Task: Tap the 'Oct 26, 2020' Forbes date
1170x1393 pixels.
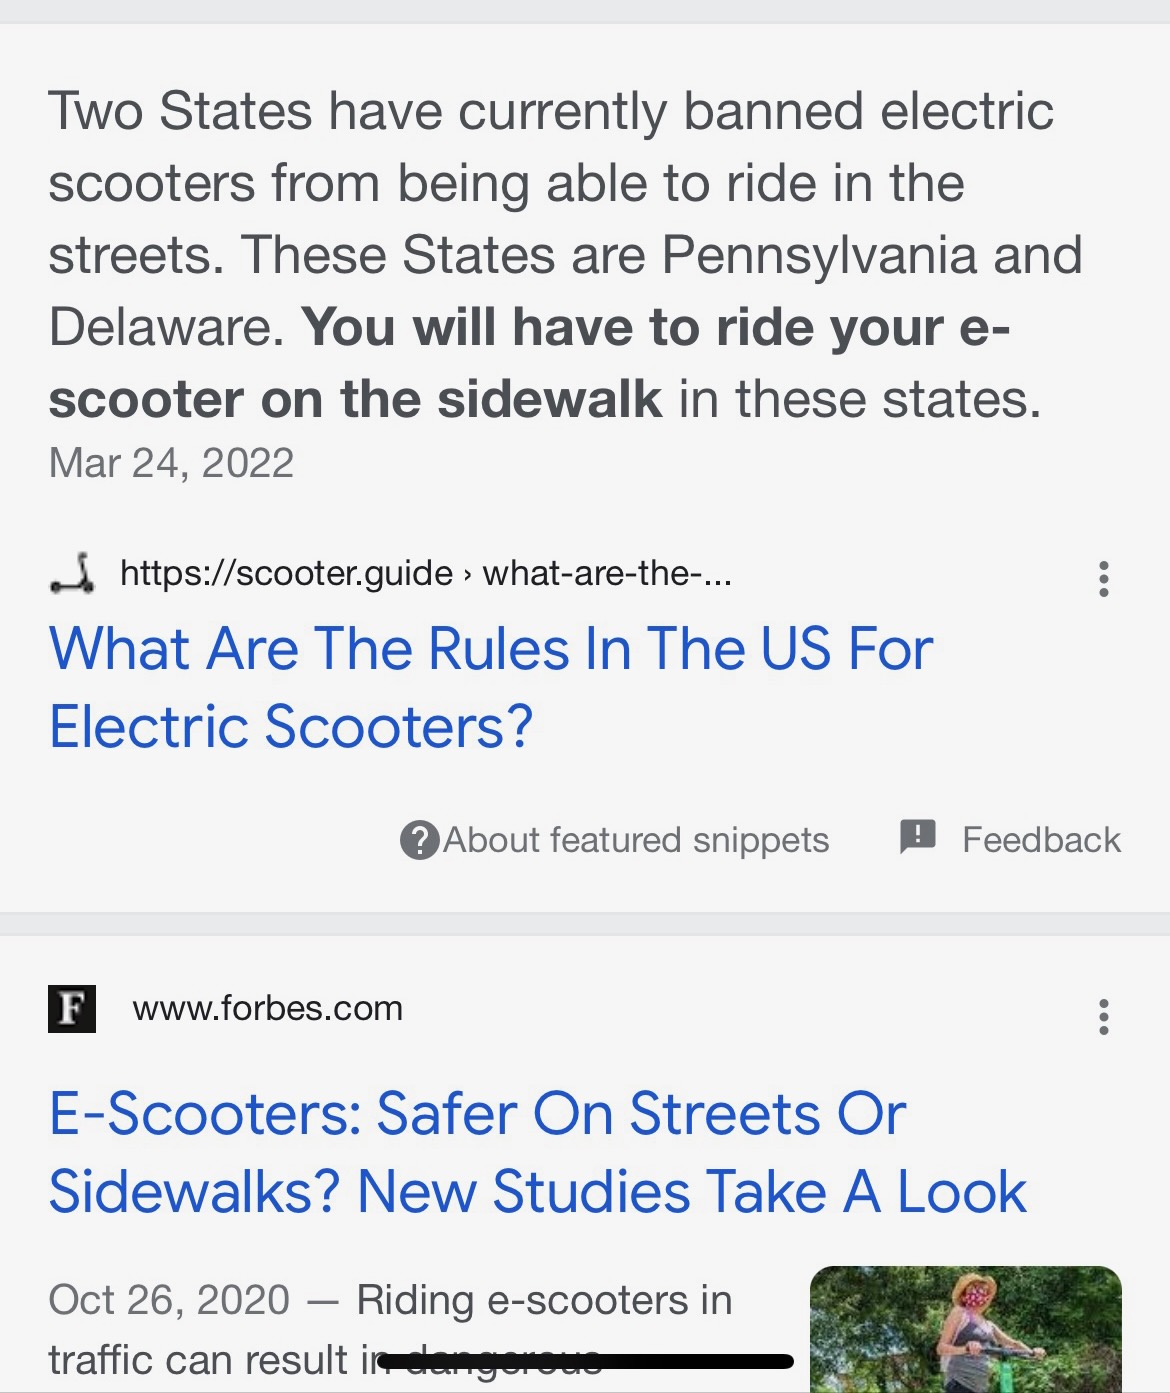Action: (169, 1300)
